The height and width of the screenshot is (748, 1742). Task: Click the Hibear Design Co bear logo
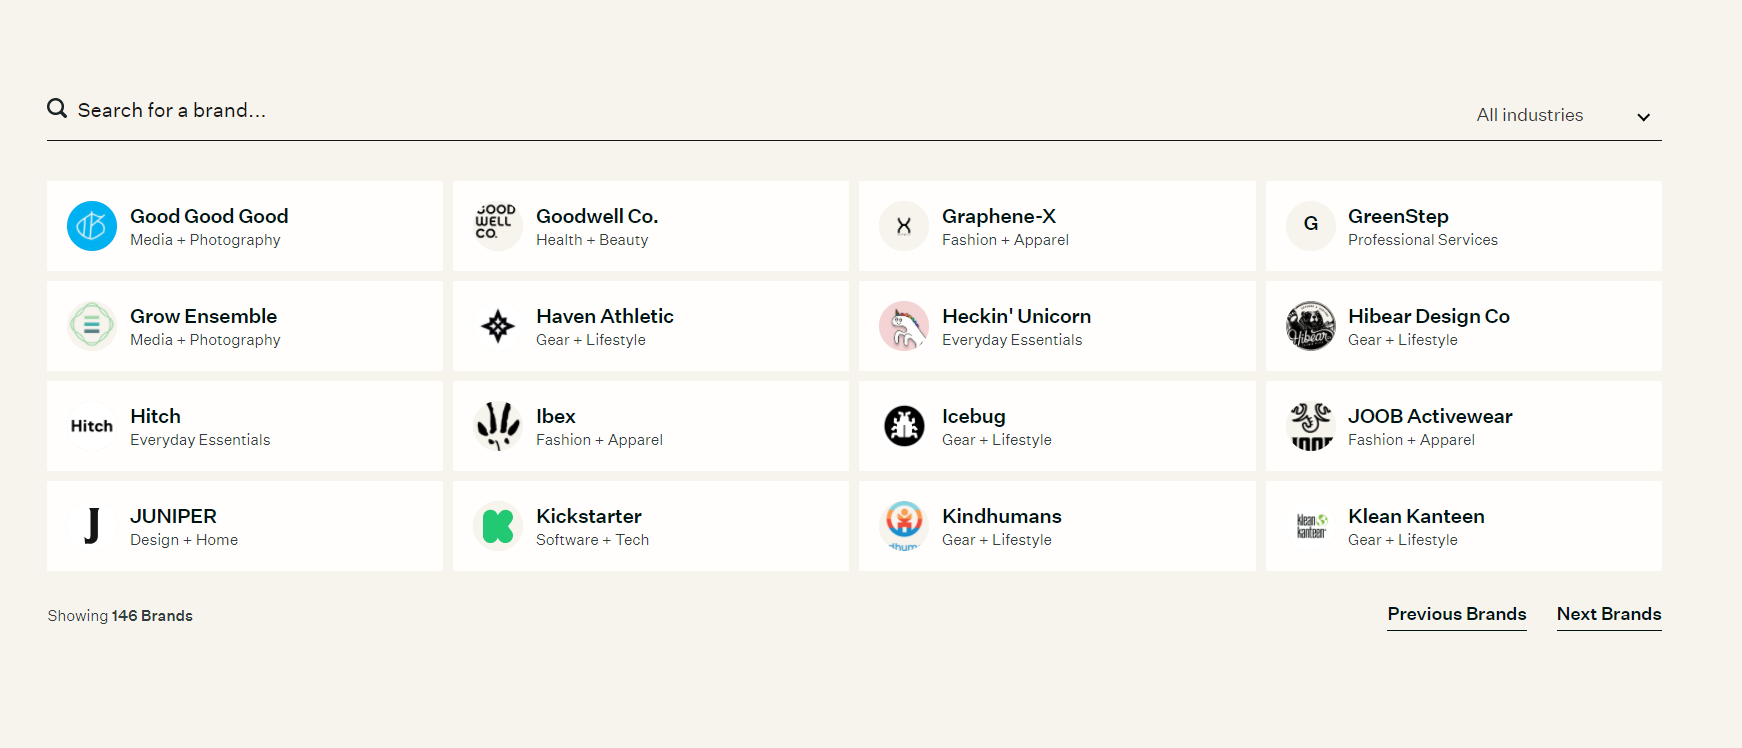1311,326
